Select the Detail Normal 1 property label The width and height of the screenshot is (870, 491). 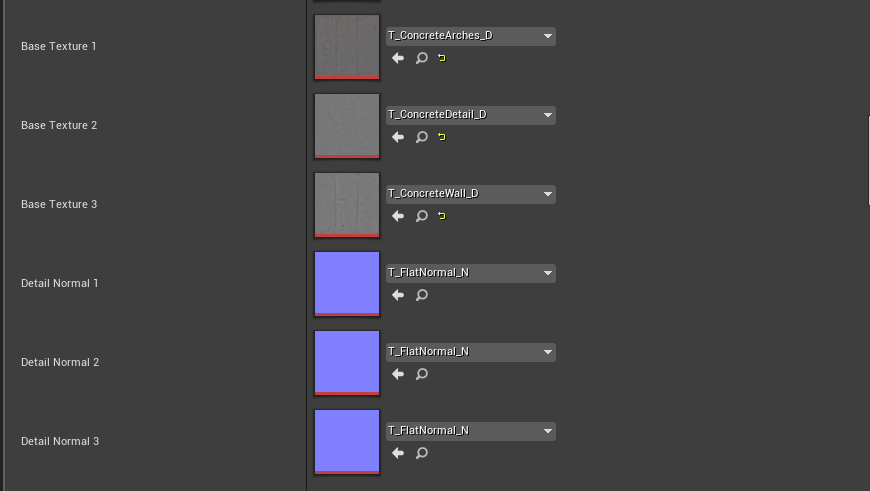[x=60, y=283]
